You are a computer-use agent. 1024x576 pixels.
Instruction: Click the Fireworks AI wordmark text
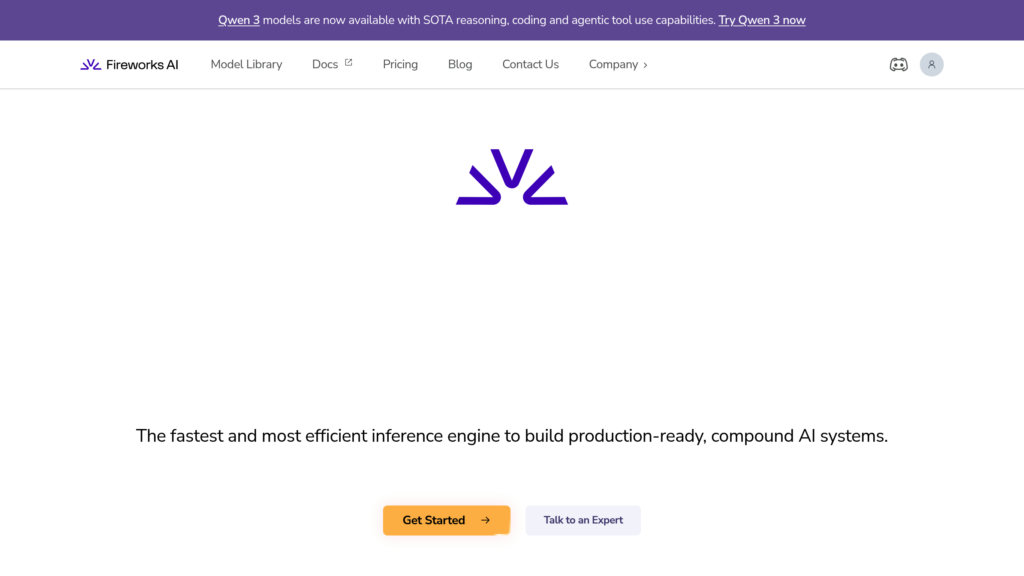(142, 65)
